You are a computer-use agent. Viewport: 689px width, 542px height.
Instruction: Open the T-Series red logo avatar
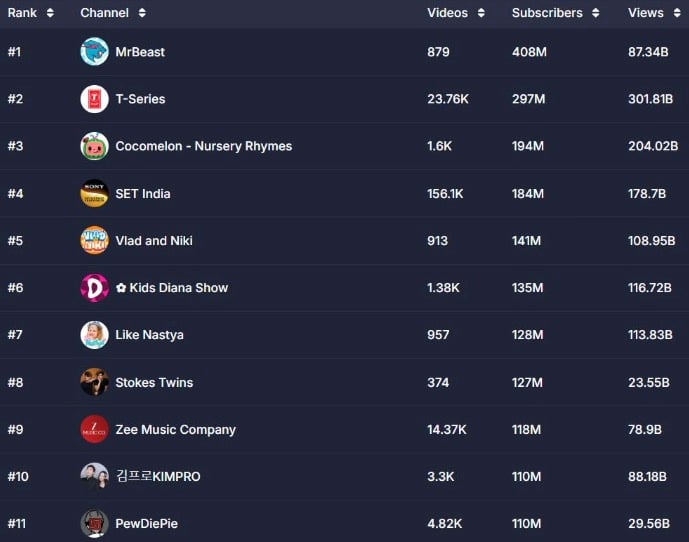tap(94, 99)
